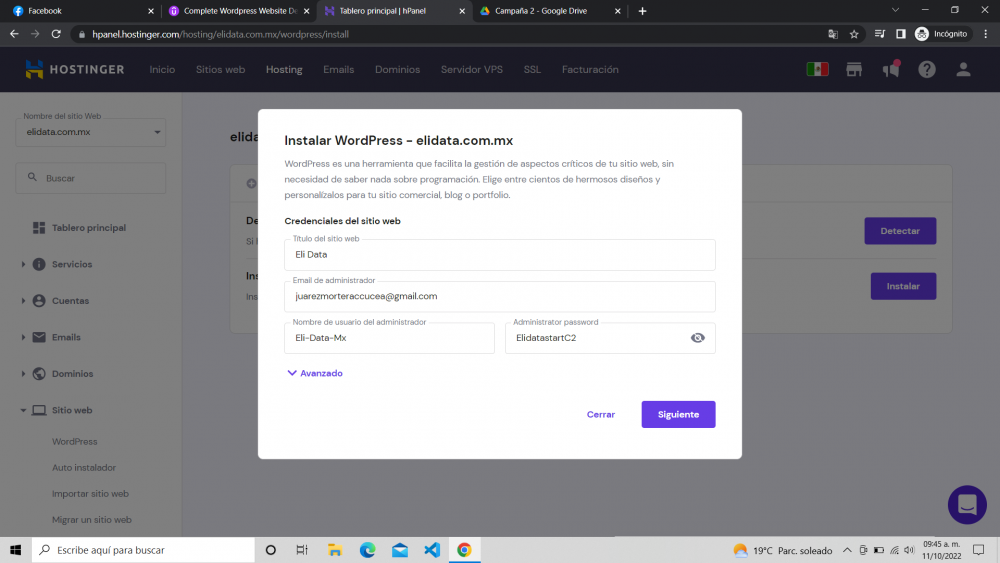Collapse the Sitio web sidebar section
Viewport: 1000px width, 563px height.
pyautogui.click(x=24, y=410)
